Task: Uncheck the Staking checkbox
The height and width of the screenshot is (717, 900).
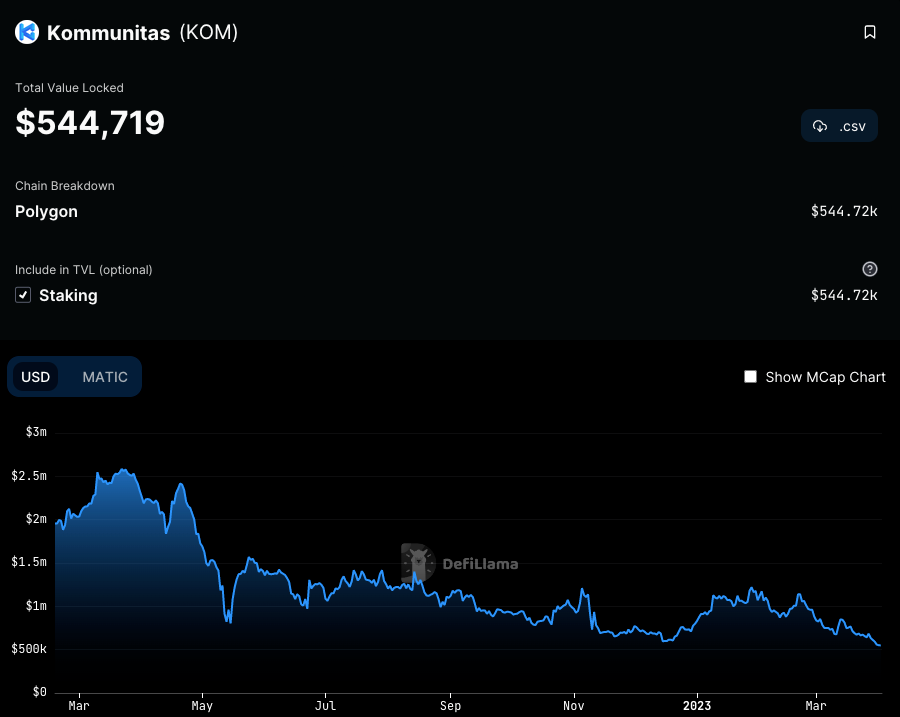Action: 23,295
